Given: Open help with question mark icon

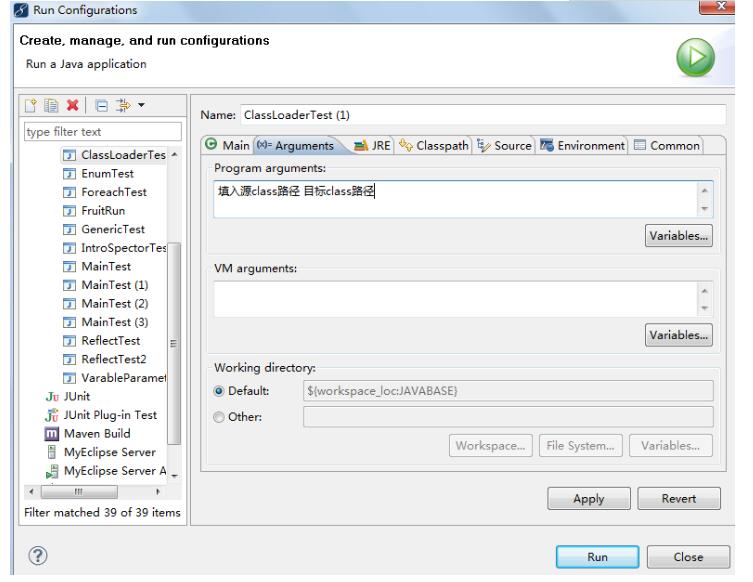Looking at the screenshot, I should point(37,556).
